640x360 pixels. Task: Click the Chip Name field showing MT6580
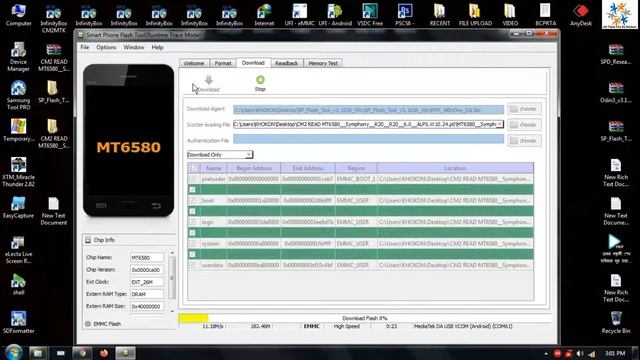(147, 258)
